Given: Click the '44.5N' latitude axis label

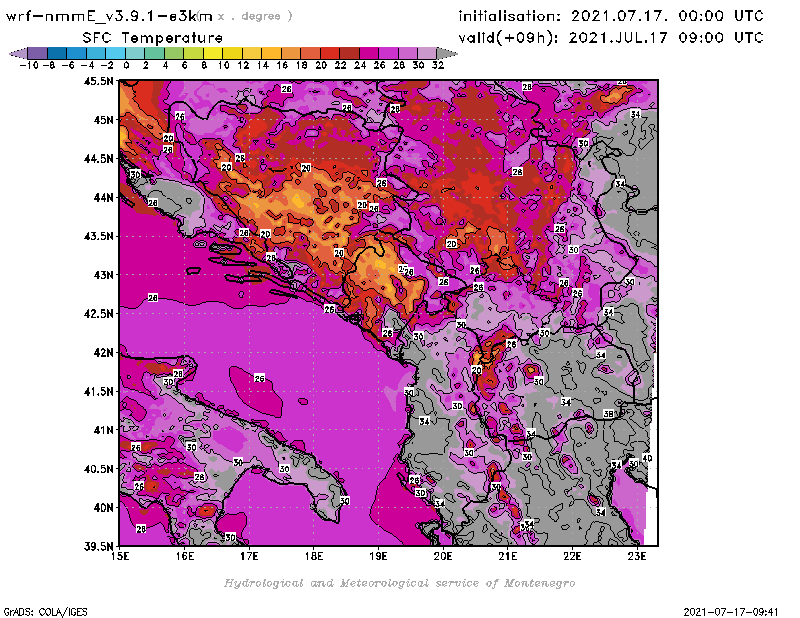Looking at the screenshot, I should (x=98, y=159).
